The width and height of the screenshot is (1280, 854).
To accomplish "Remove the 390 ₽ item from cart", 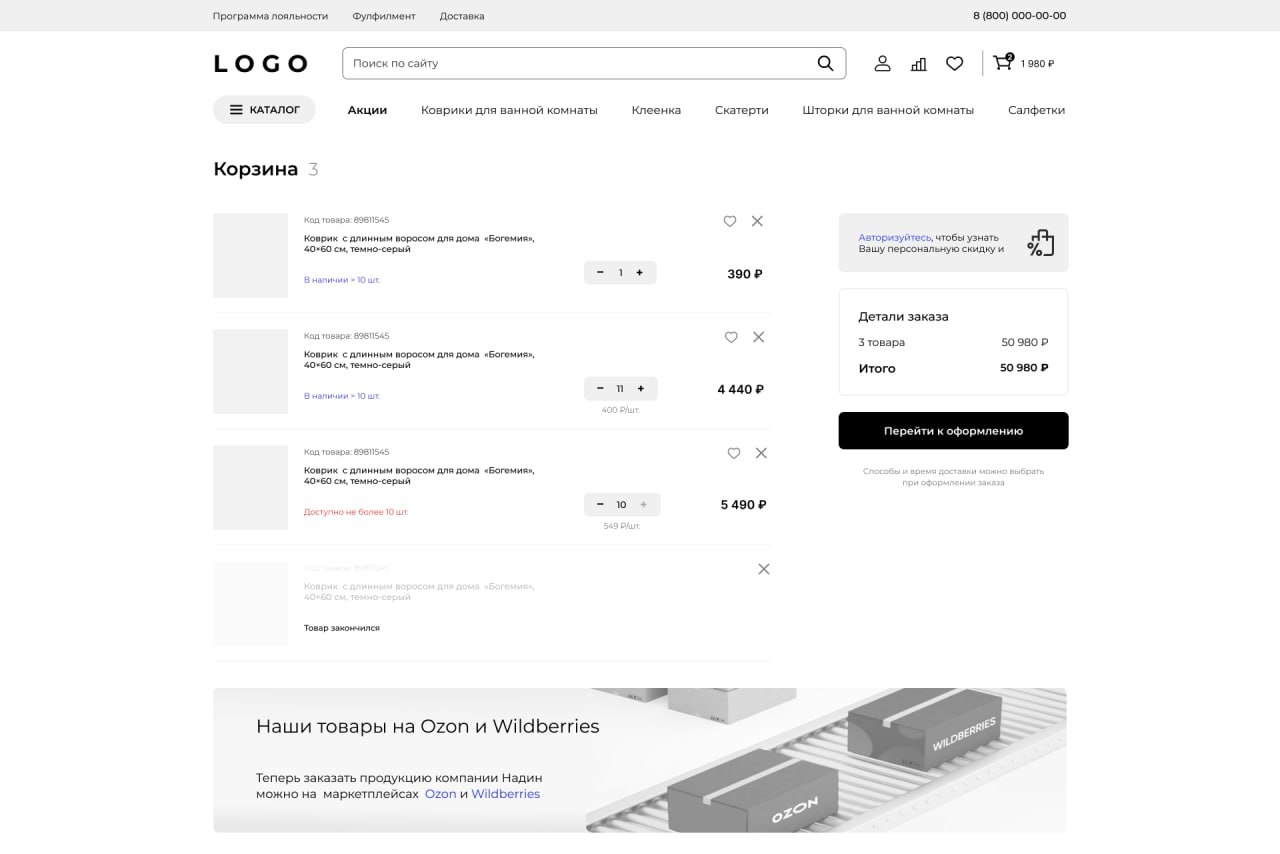I will pos(757,221).
